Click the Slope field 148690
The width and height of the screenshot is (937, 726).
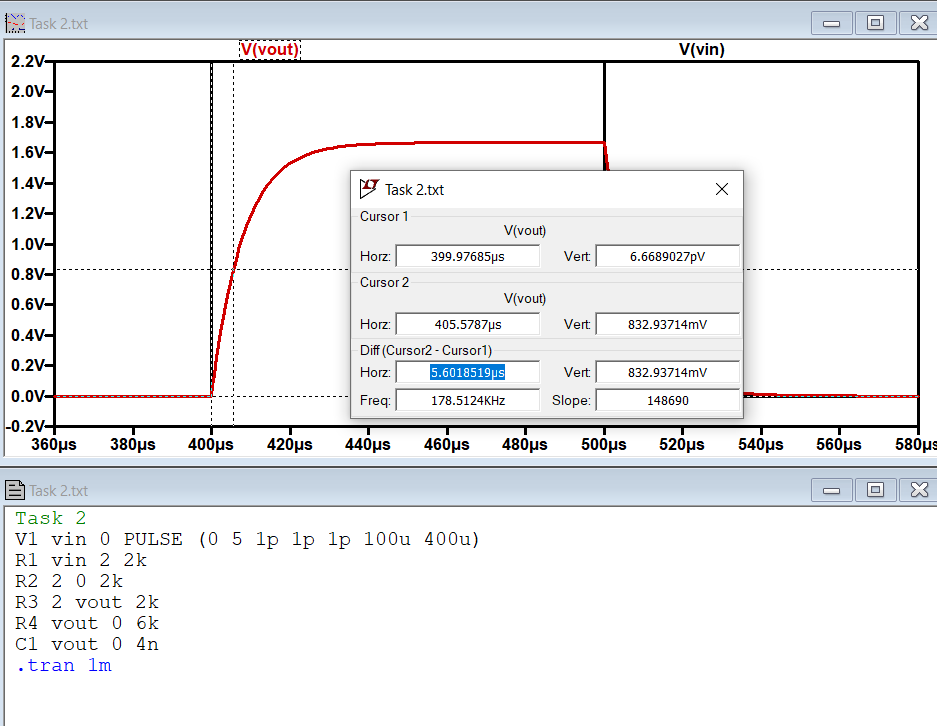point(667,400)
